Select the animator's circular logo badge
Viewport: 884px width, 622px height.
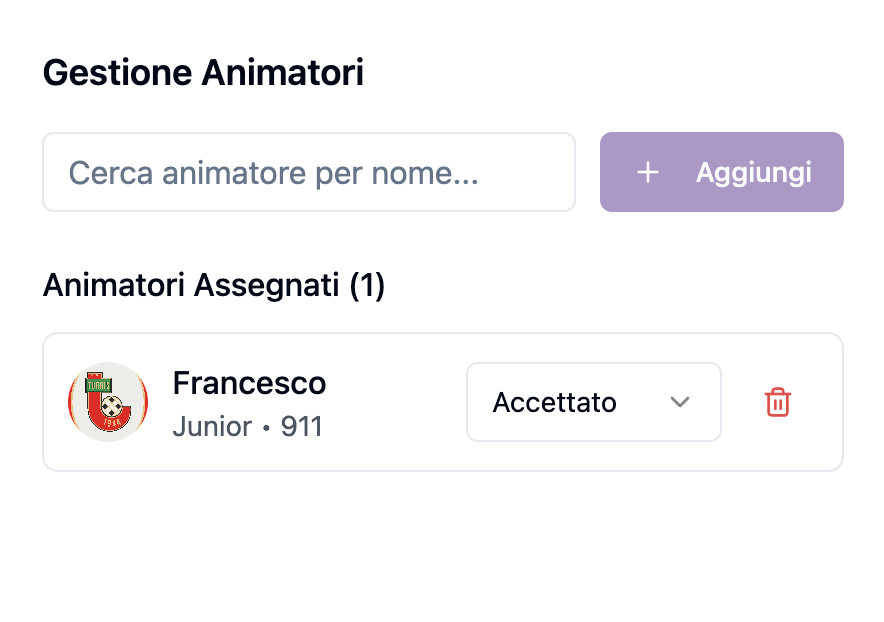[x=107, y=402]
